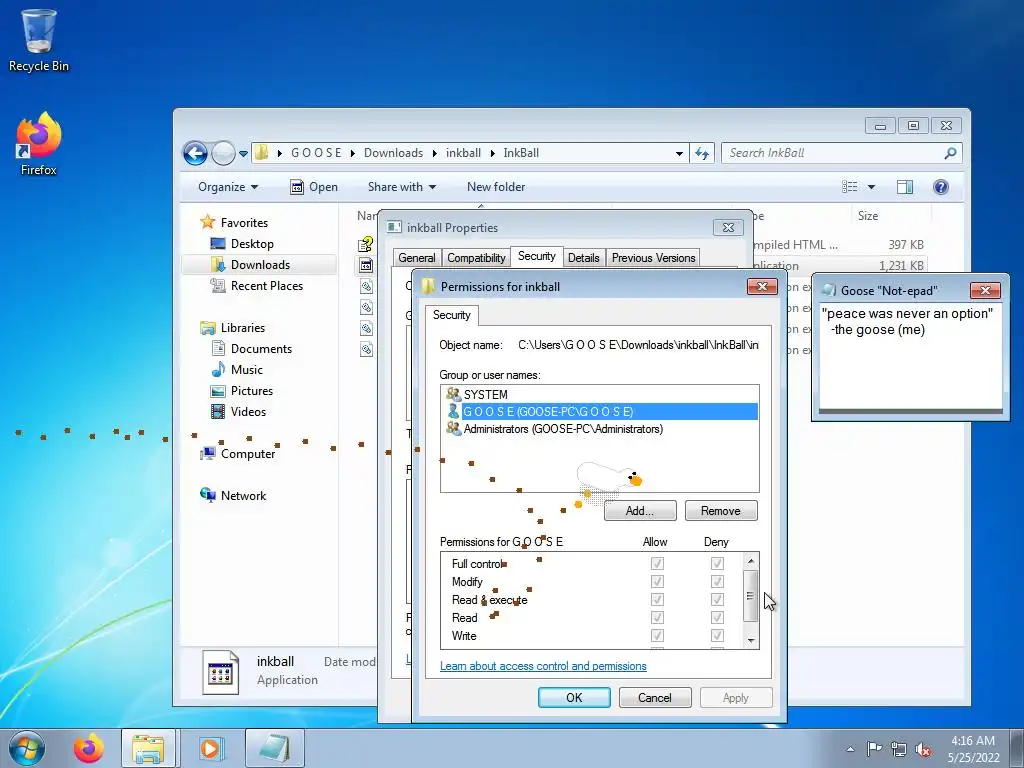Viewport: 1024px width, 768px height.
Task: Open Windows Media Player taskbar icon
Action: [x=210, y=748]
